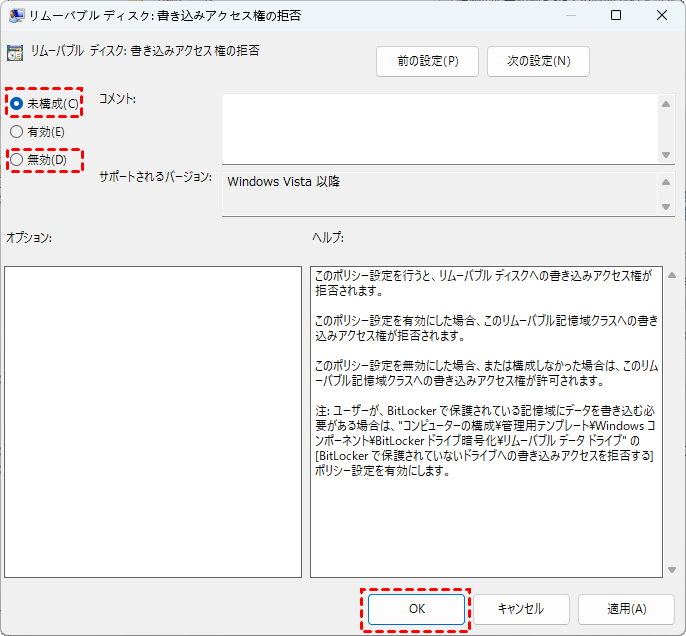686x636 pixels.
Task: Click the policy icon in the title bar
Action: click(x=15, y=16)
